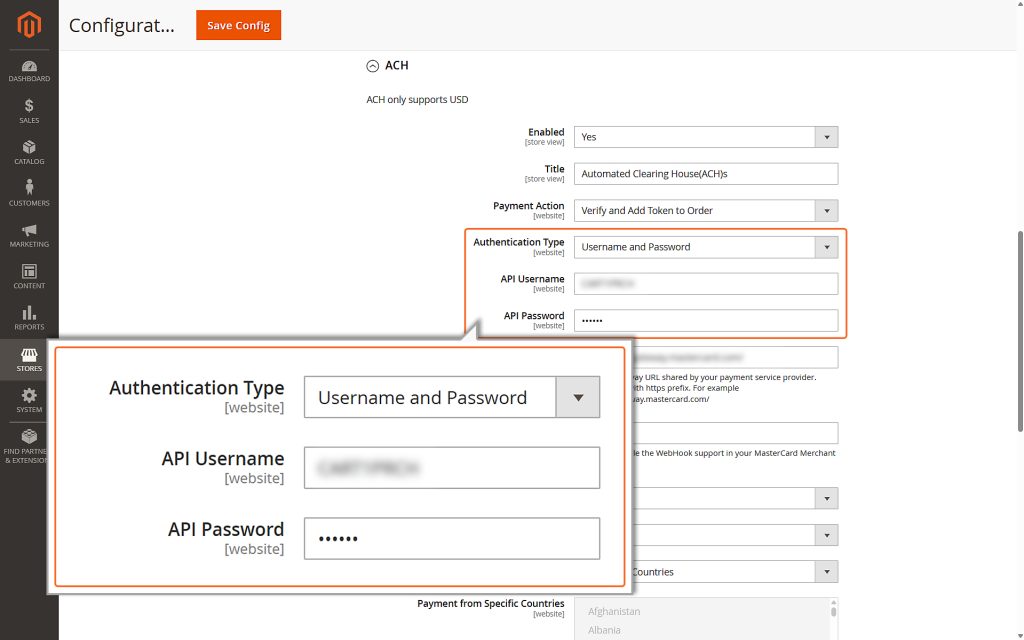Select Afghanistan in the countries list
Screen dimensions: 1024x640
click(x=614, y=611)
